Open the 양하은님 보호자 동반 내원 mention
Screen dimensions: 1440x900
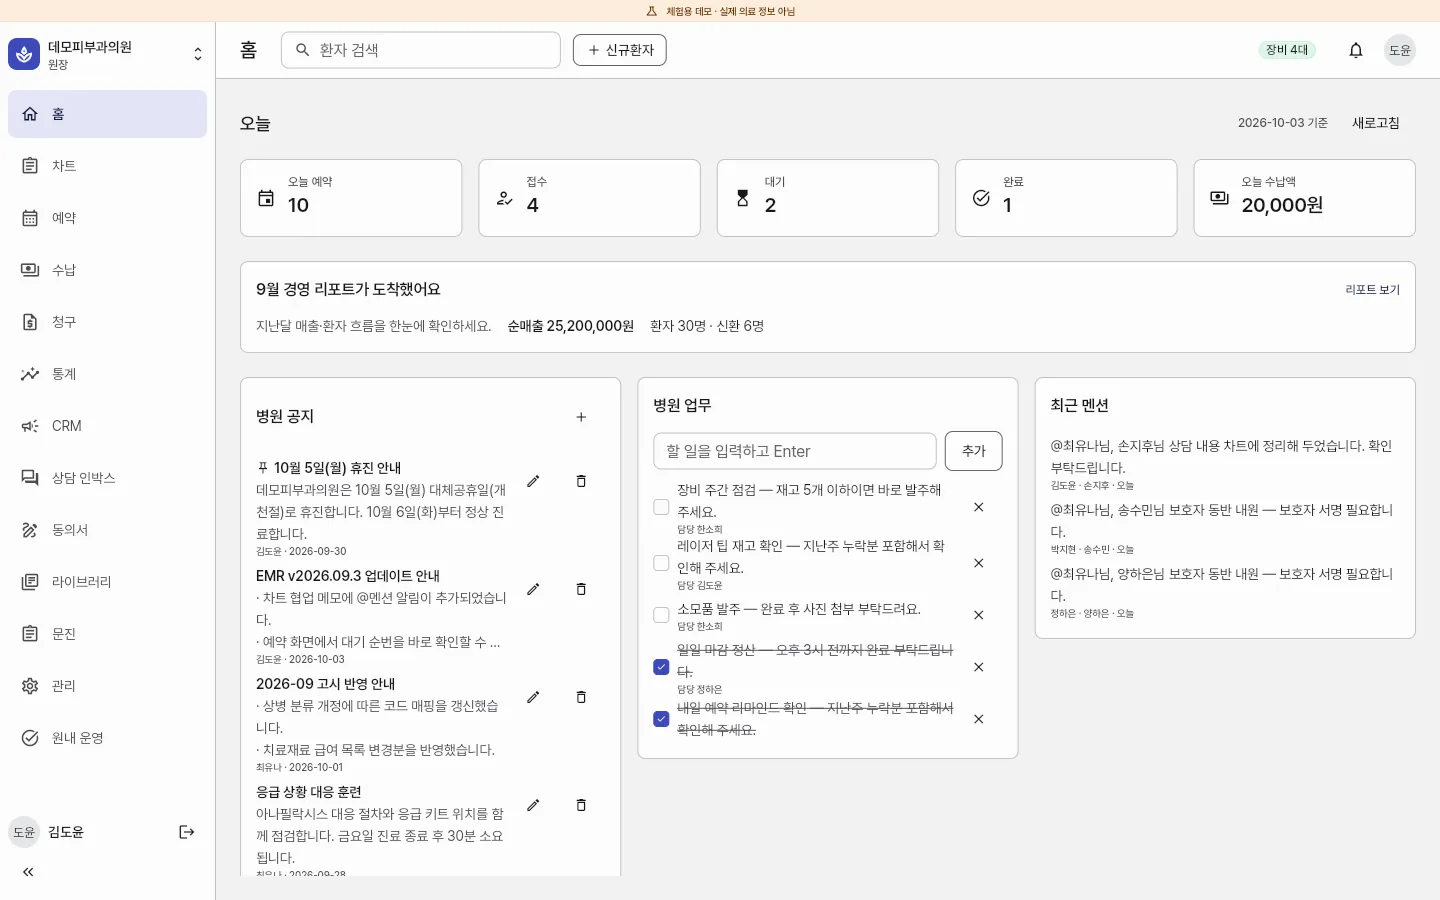[1225, 593]
